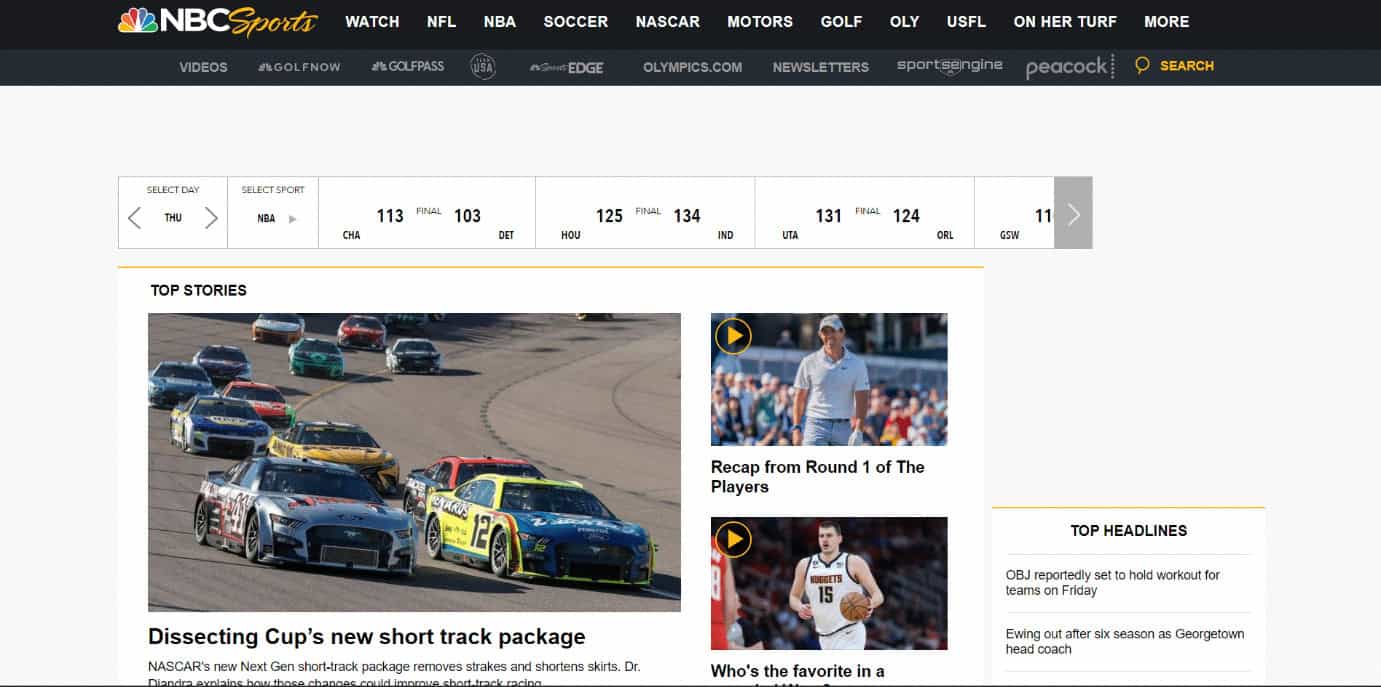The height and width of the screenshot is (687, 1381).
Task: Click the sportsengine logo link
Action: pyautogui.click(x=948, y=66)
